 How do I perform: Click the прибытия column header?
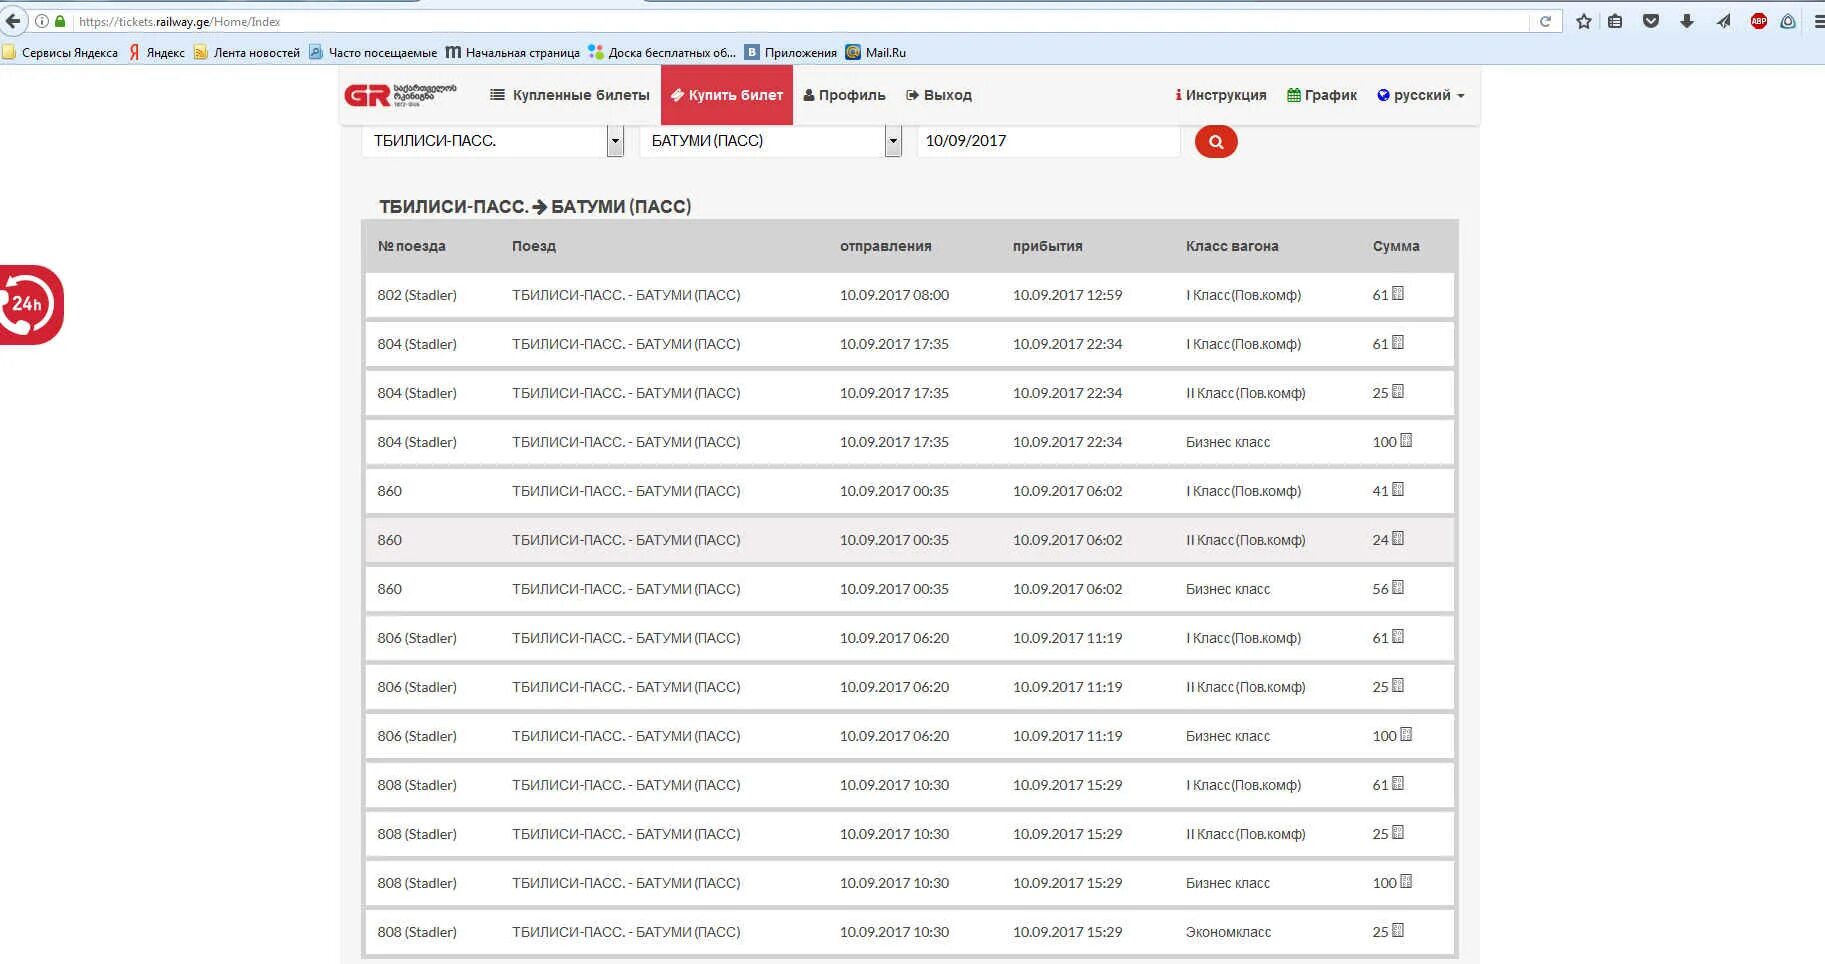click(1047, 246)
